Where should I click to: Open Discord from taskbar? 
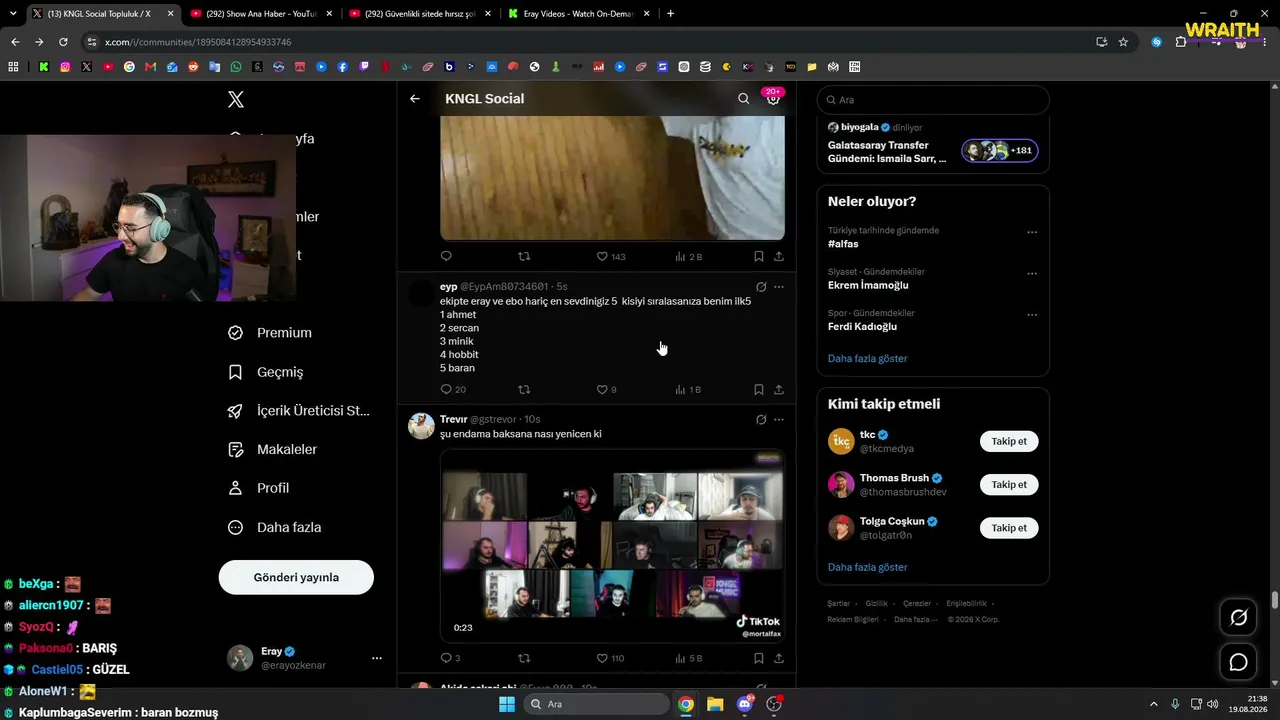point(744,704)
